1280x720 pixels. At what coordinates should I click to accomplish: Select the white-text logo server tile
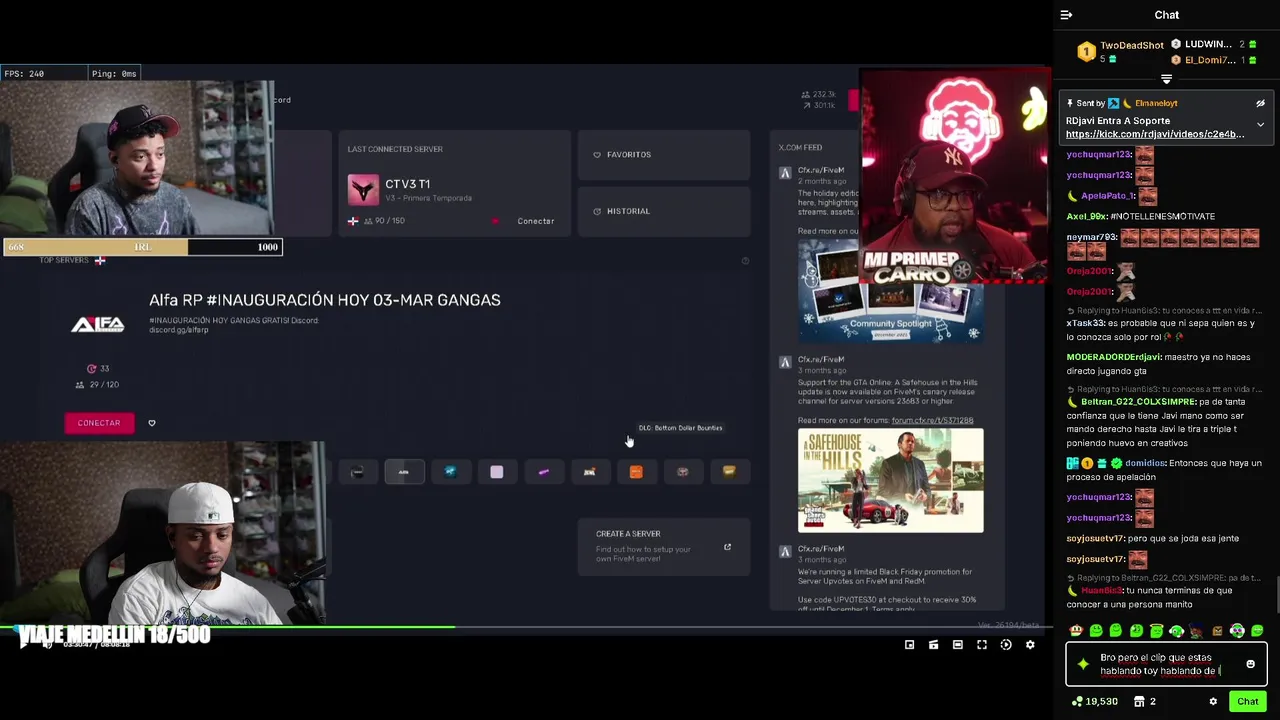(589, 472)
